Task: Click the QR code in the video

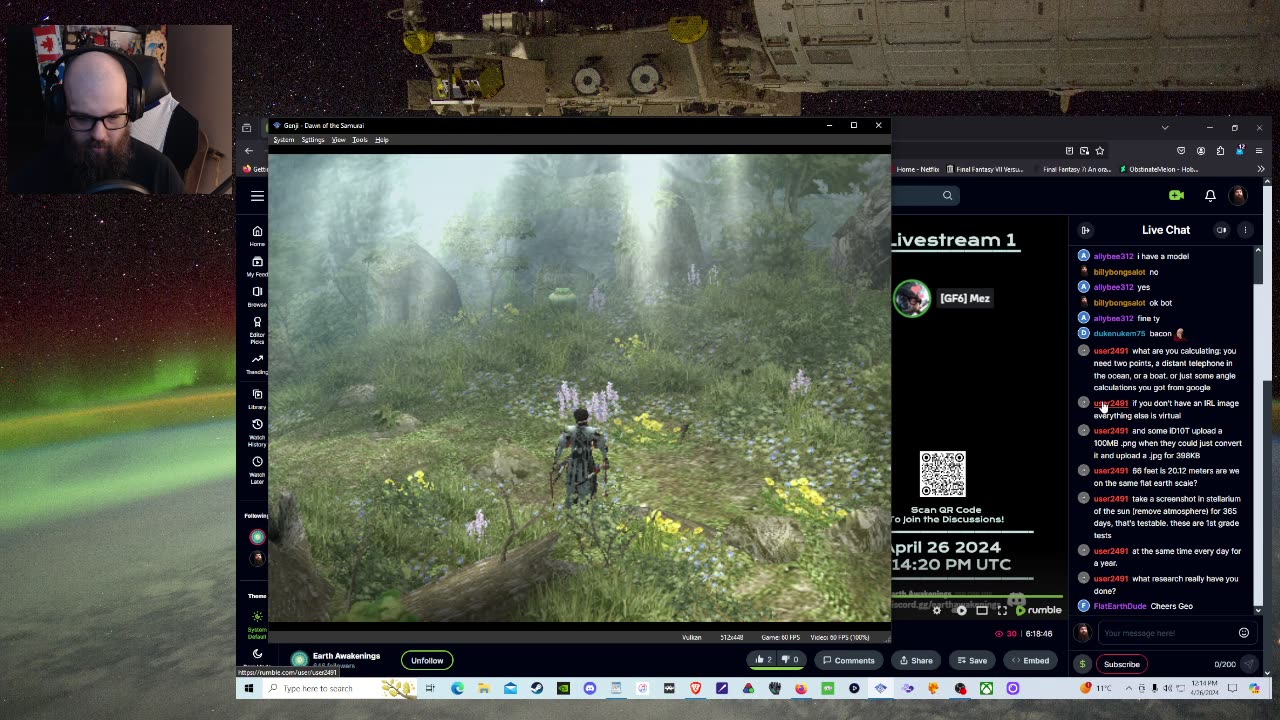Action: pos(942,474)
